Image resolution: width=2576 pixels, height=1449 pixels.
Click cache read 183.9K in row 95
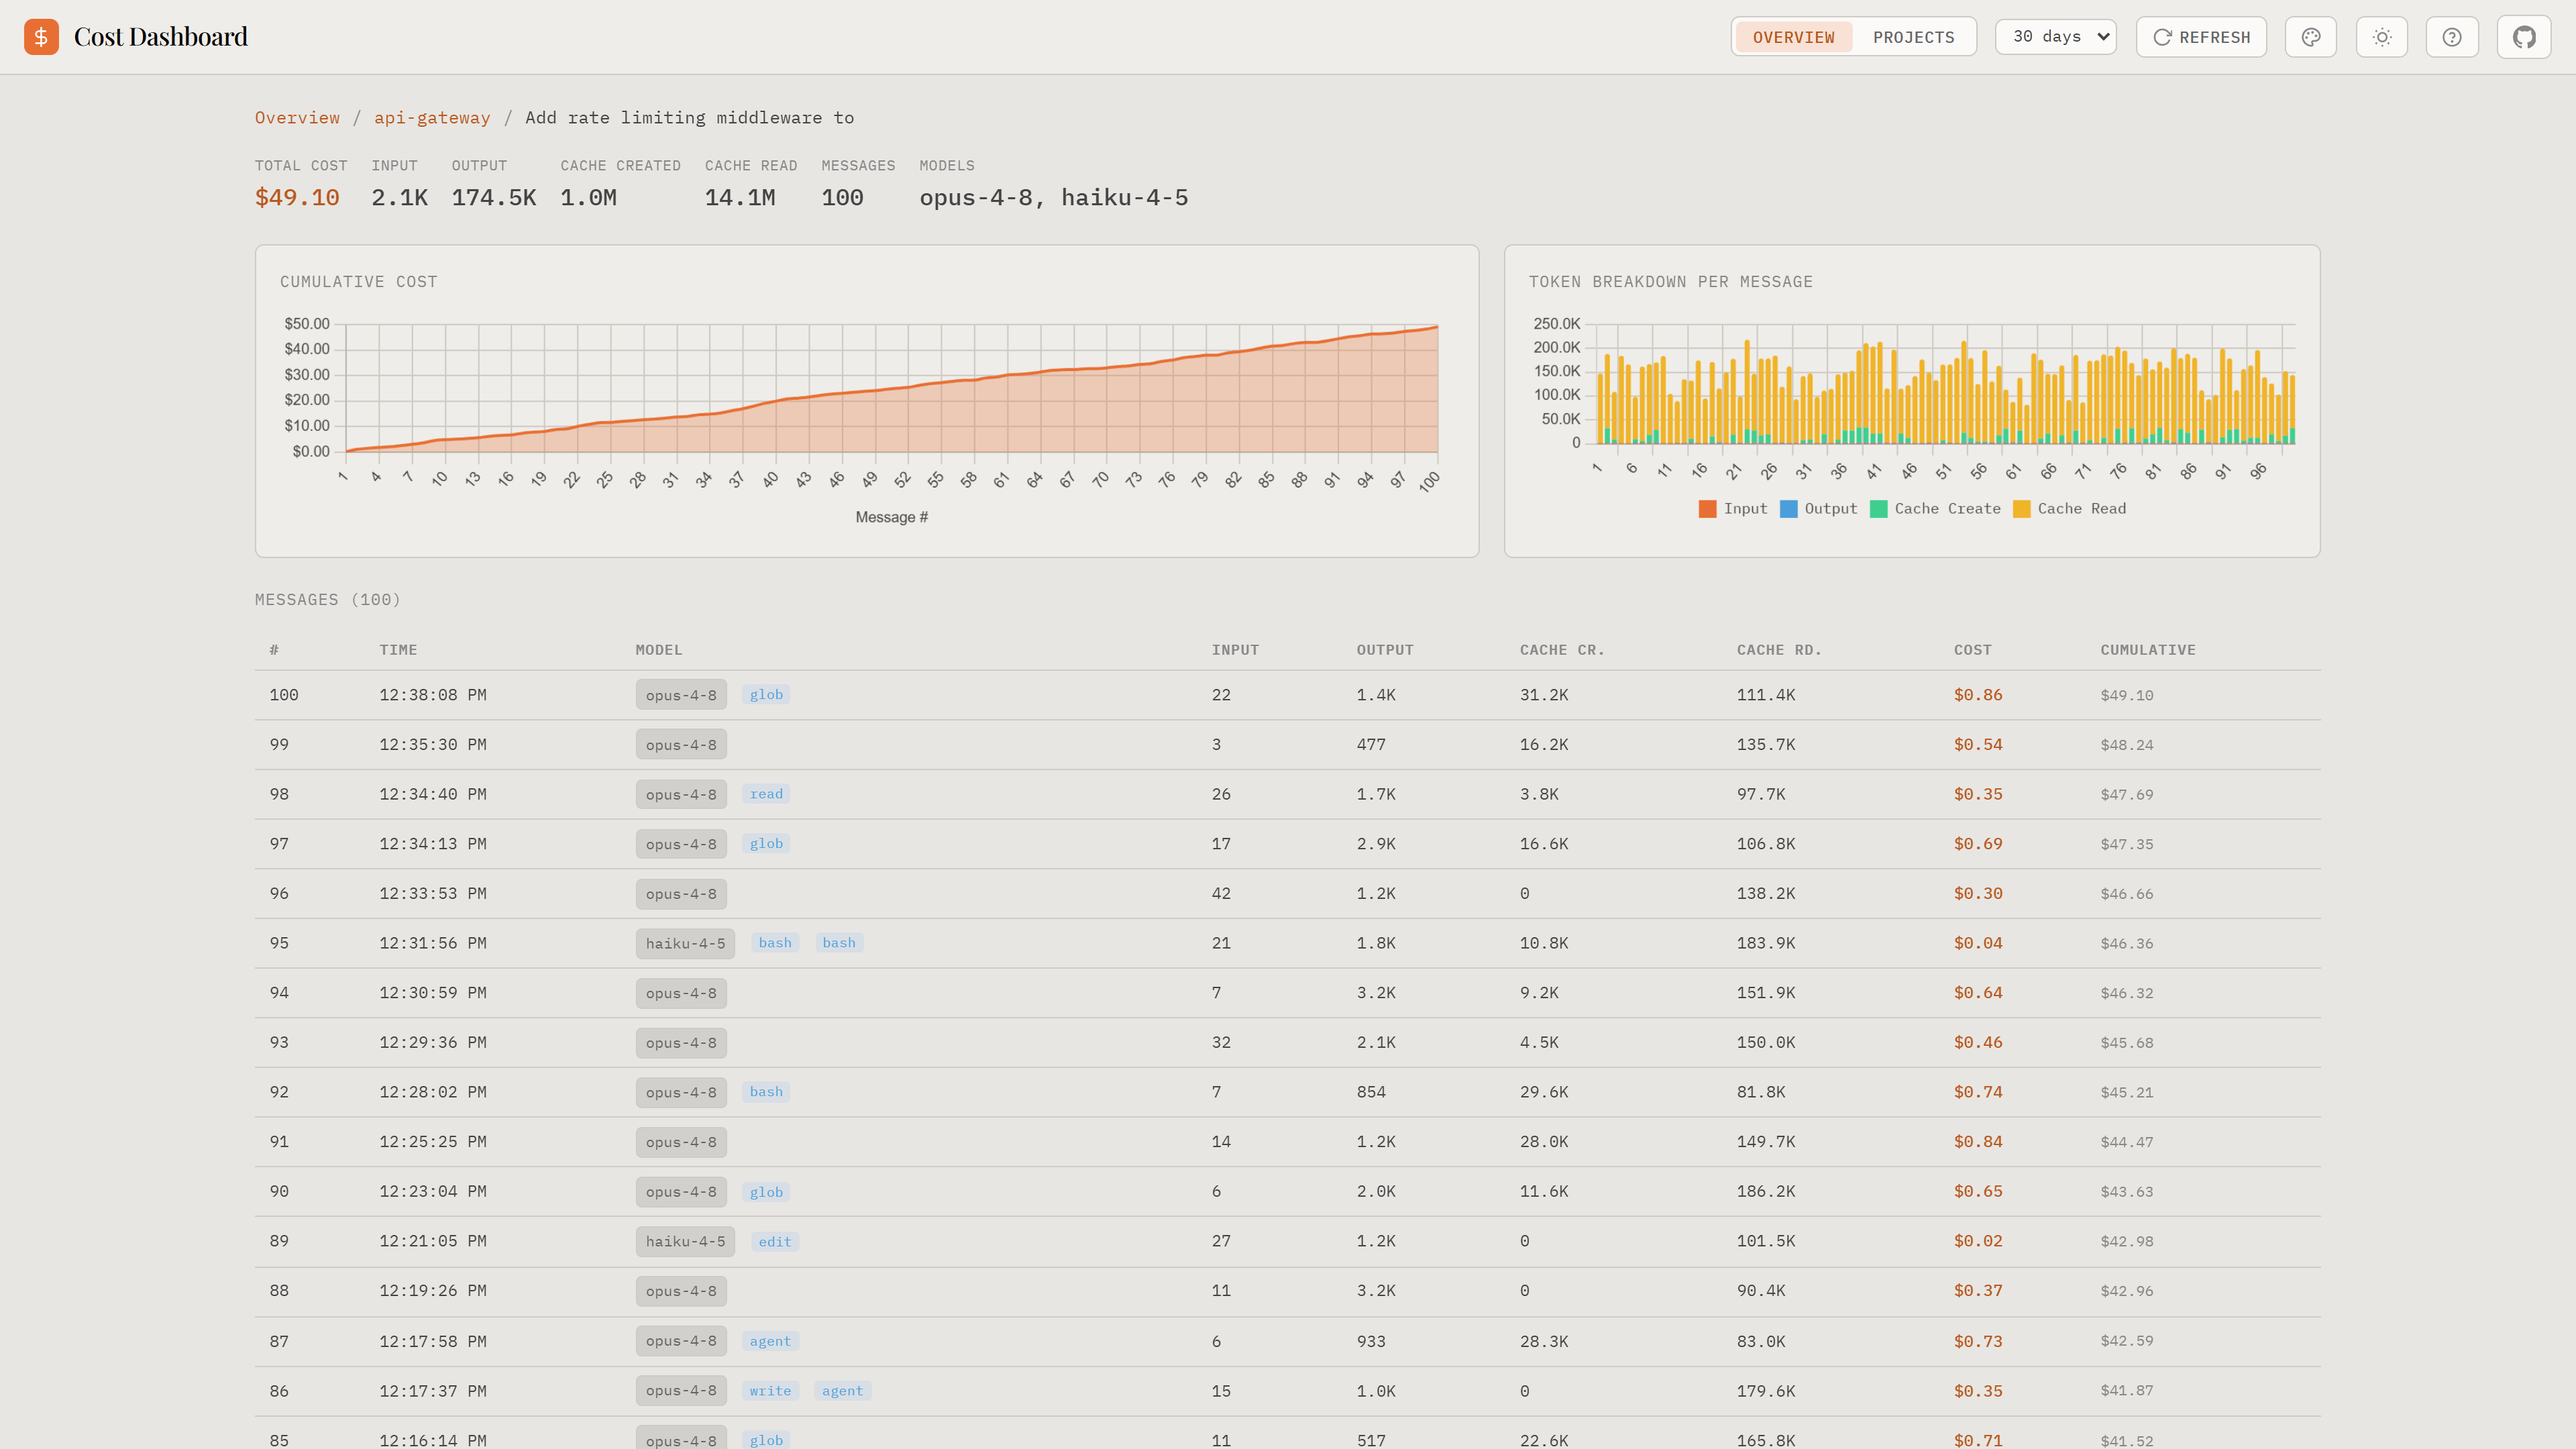1765,943
